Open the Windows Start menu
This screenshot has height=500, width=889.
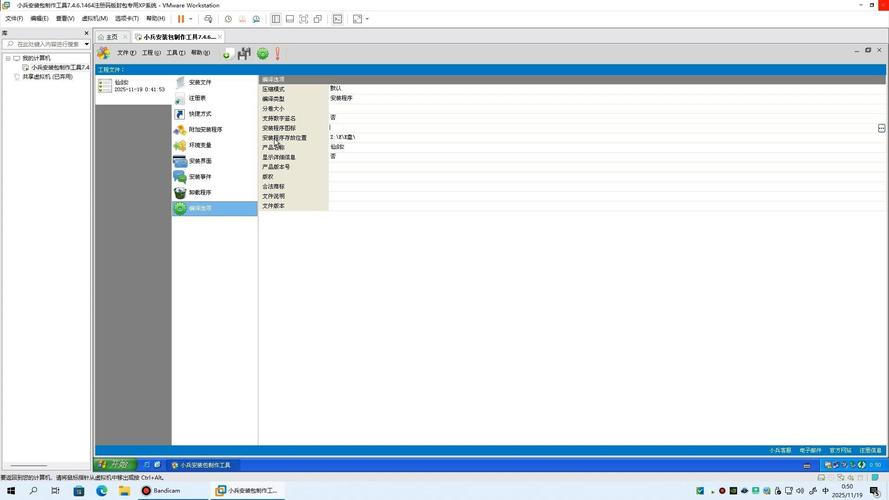coord(11,490)
